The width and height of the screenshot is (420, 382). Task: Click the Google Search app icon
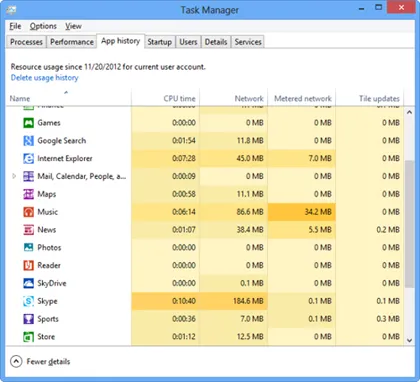pyautogui.click(x=28, y=141)
